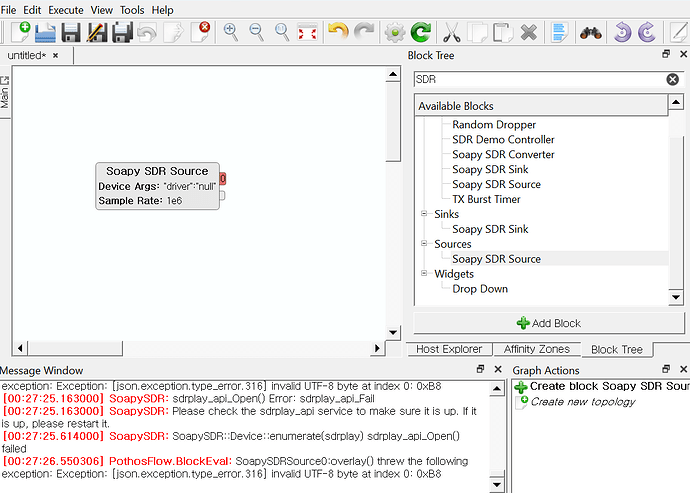Select SDR Demo Controller block
Viewport: 690px width, 493px height.
tap(503, 140)
